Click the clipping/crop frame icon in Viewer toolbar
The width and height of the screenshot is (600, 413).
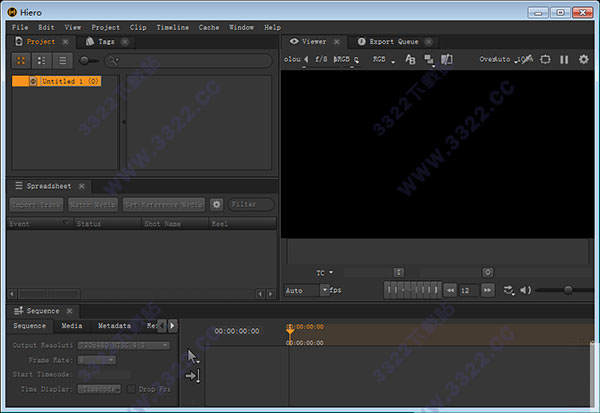point(545,59)
